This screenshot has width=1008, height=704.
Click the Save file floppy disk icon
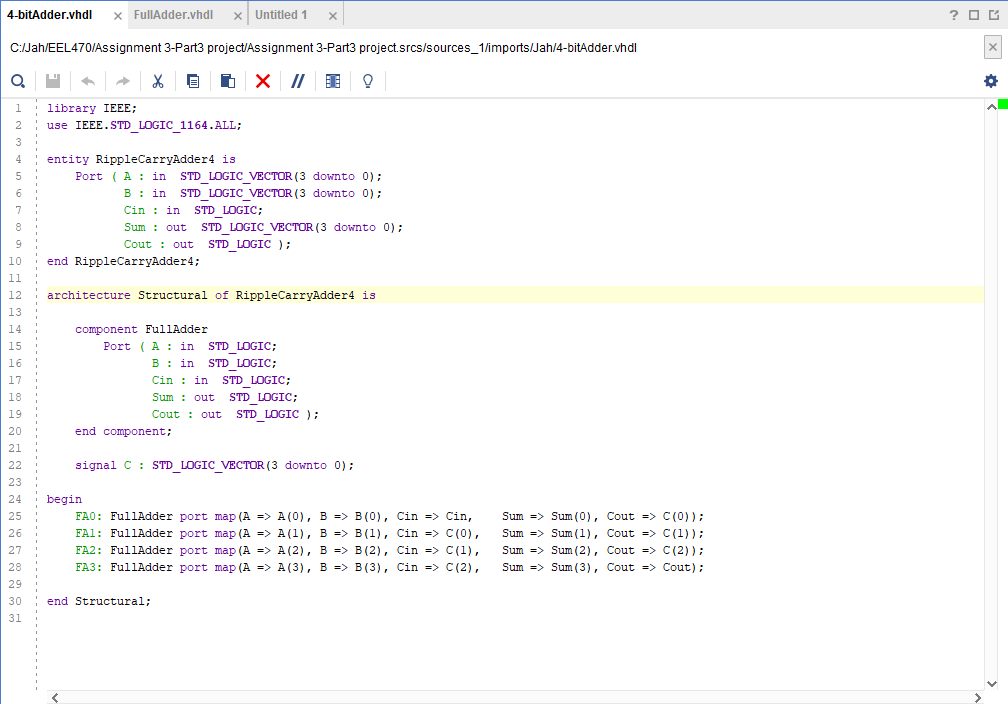(x=53, y=81)
